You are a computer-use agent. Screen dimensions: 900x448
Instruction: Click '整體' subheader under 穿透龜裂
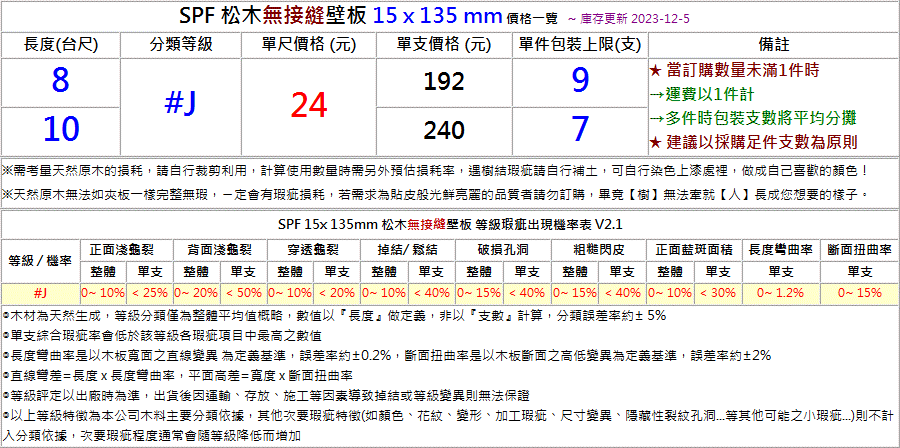[x=289, y=271]
